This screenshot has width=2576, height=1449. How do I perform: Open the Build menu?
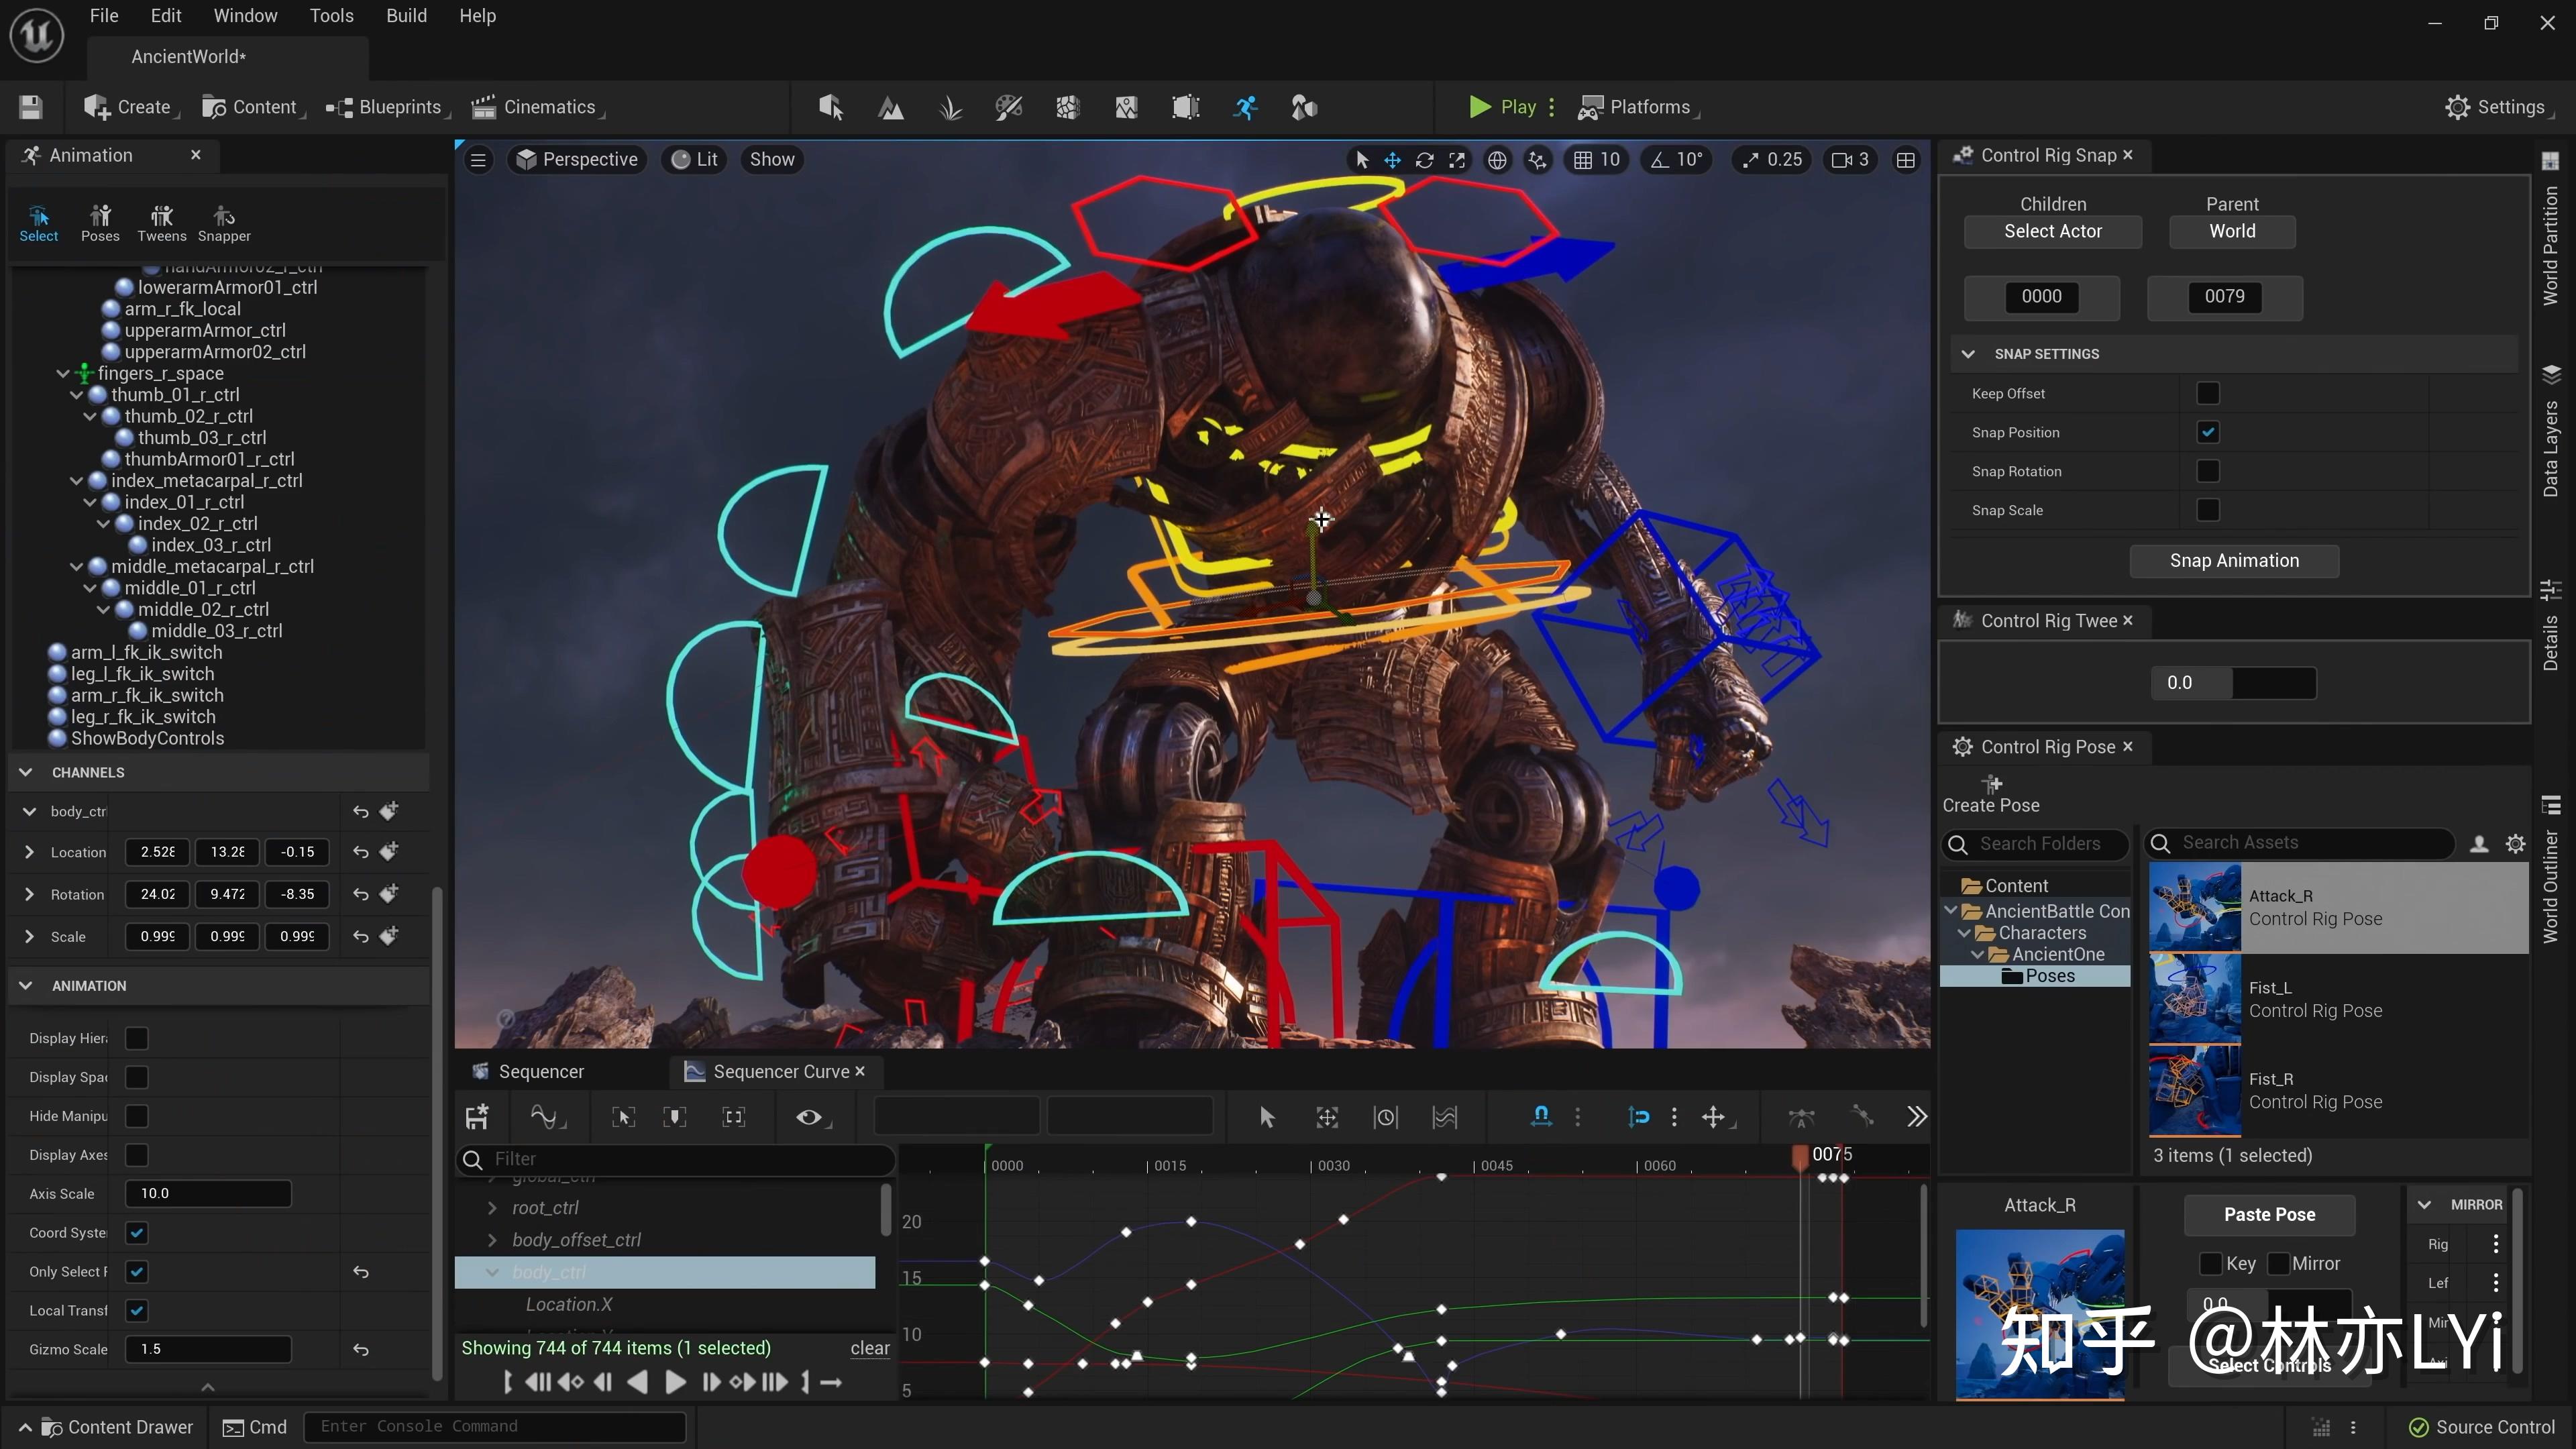click(406, 16)
